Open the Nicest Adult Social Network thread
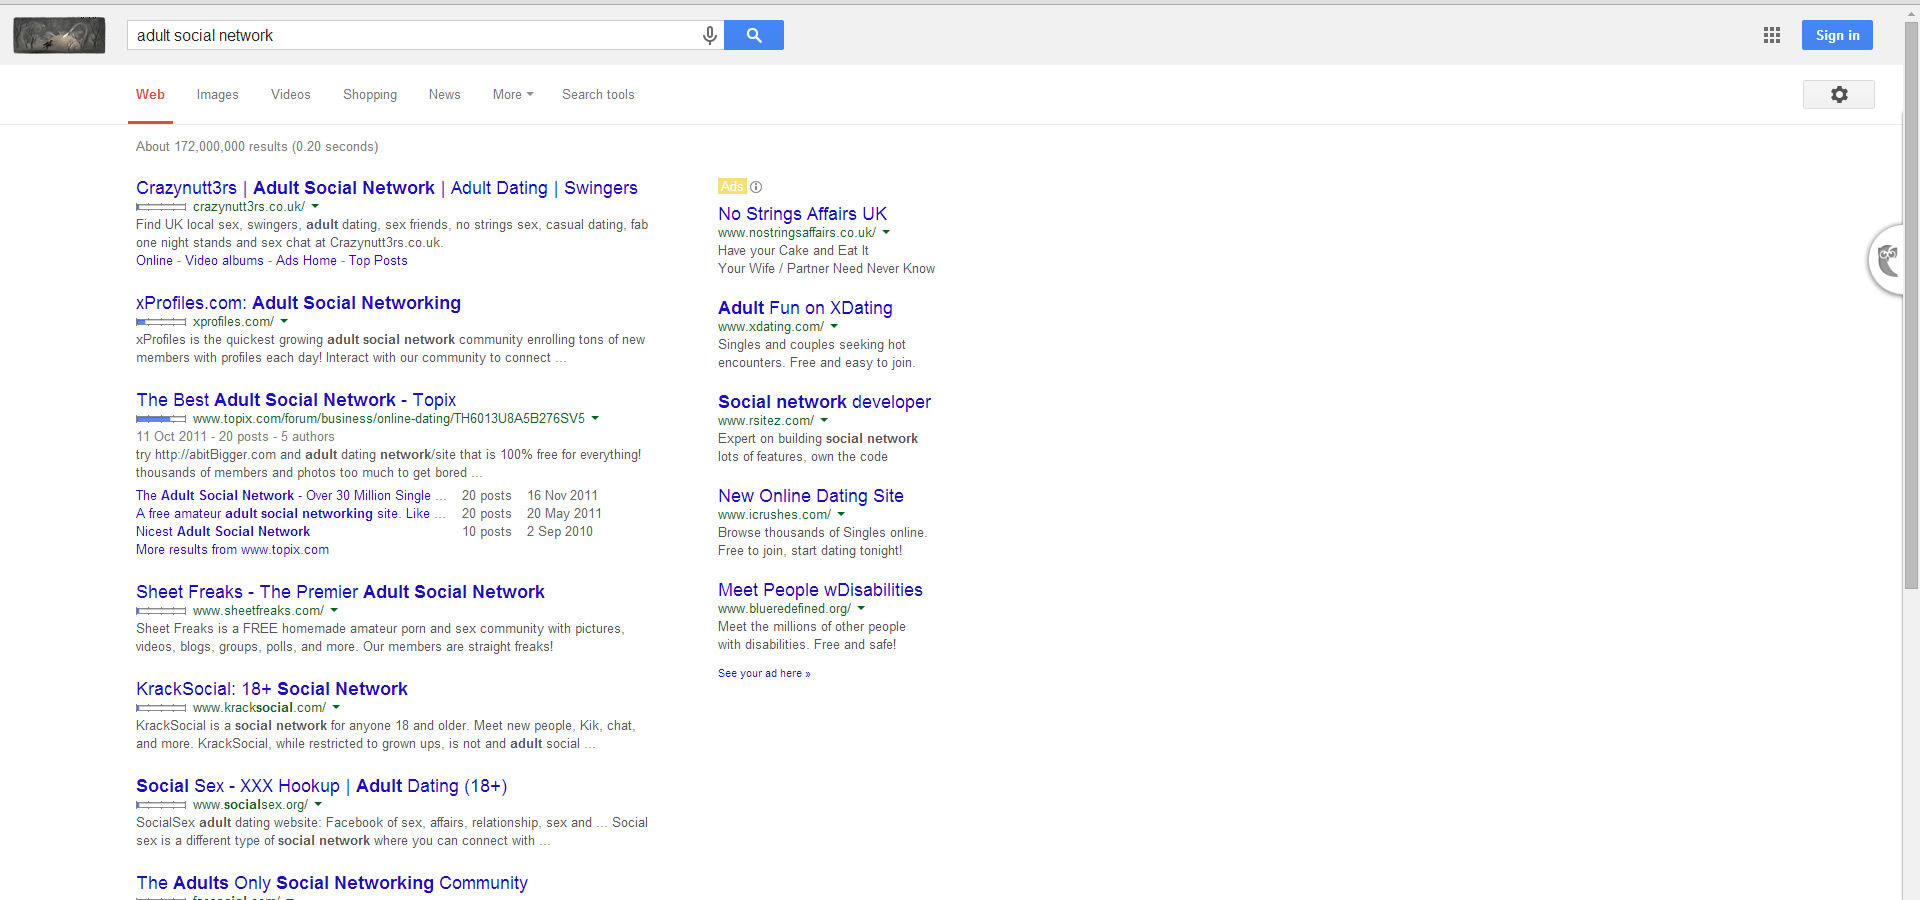Screen dimensions: 1920x900 click(x=223, y=532)
